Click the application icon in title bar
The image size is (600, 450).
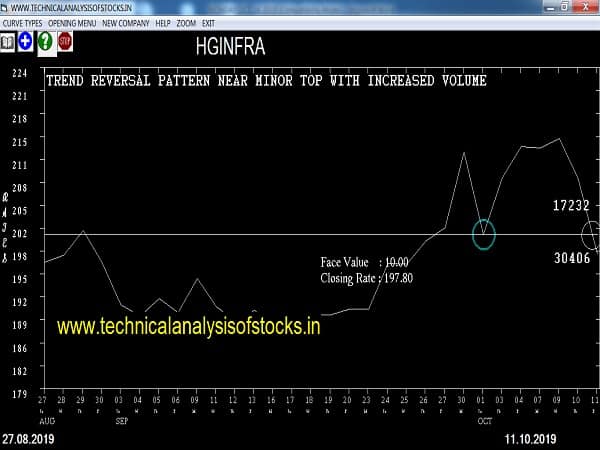coord(6,8)
